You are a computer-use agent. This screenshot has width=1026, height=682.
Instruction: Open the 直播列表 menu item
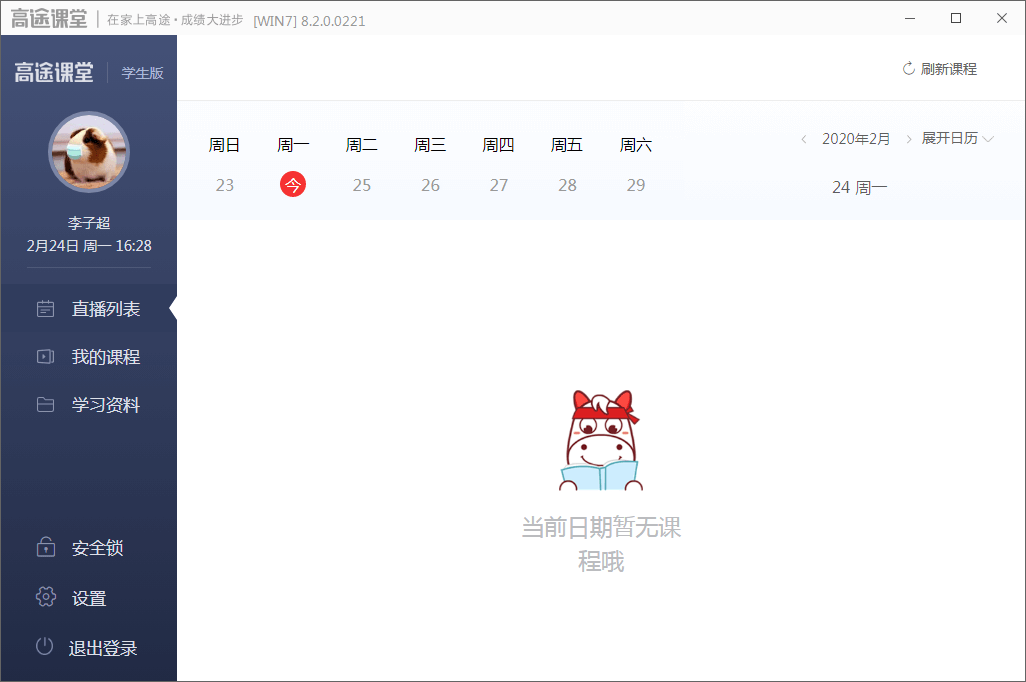coord(105,309)
